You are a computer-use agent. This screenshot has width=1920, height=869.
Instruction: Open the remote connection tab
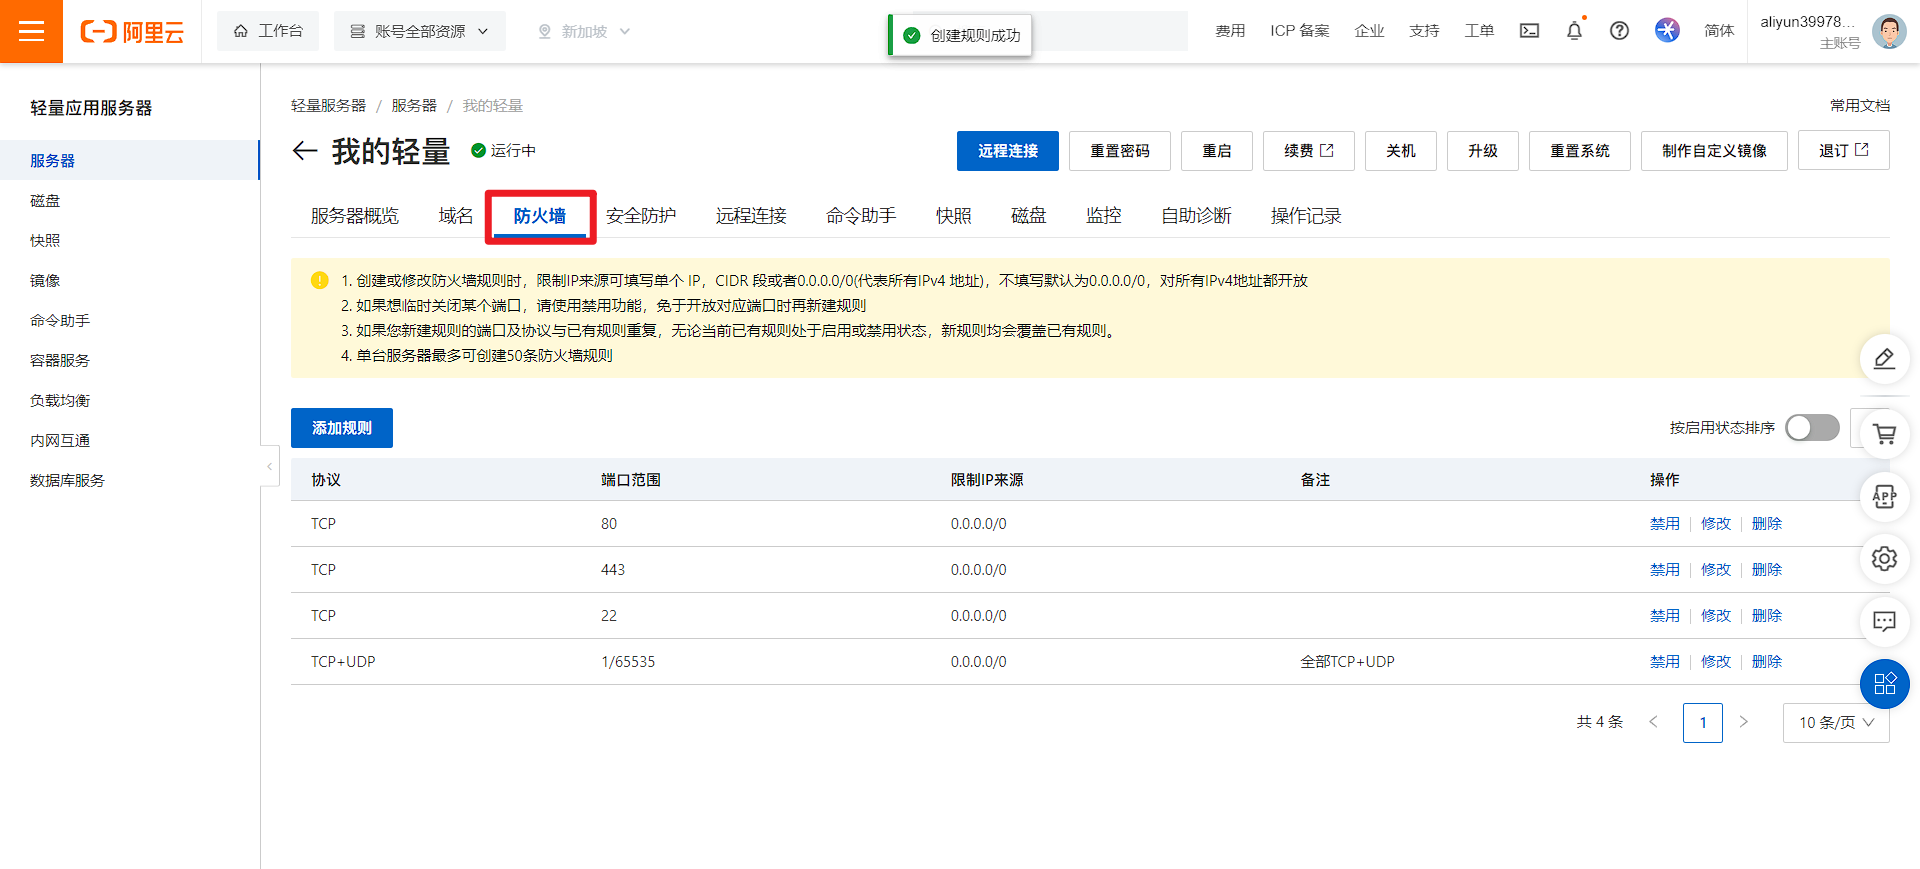[x=751, y=216]
